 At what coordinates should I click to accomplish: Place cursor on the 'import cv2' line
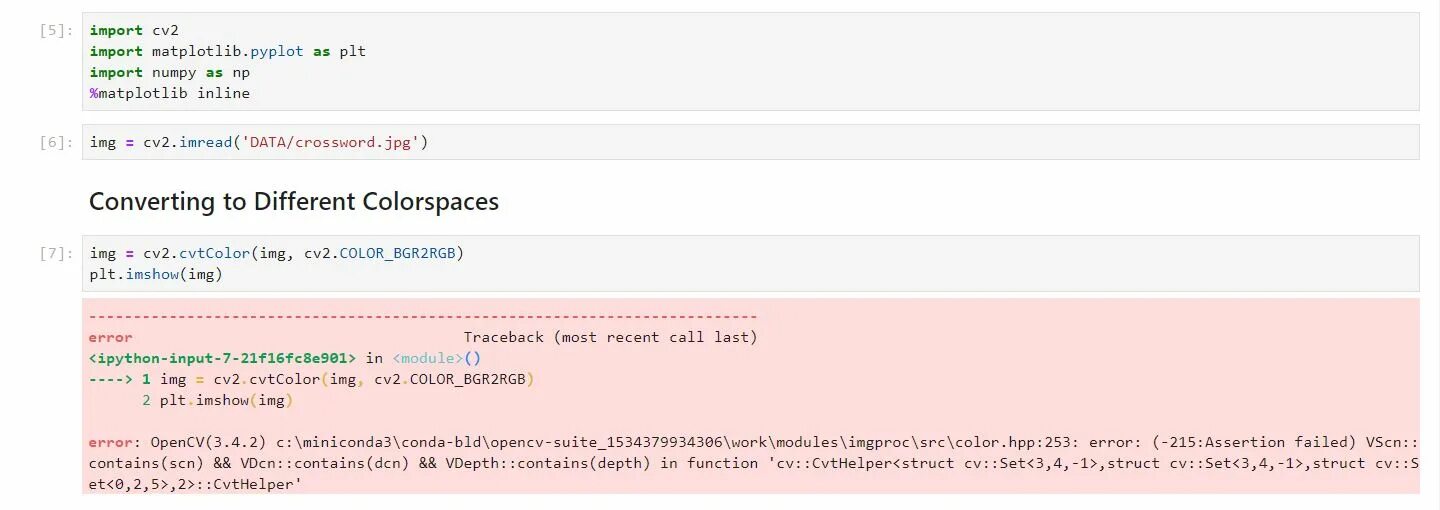point(134,30)
